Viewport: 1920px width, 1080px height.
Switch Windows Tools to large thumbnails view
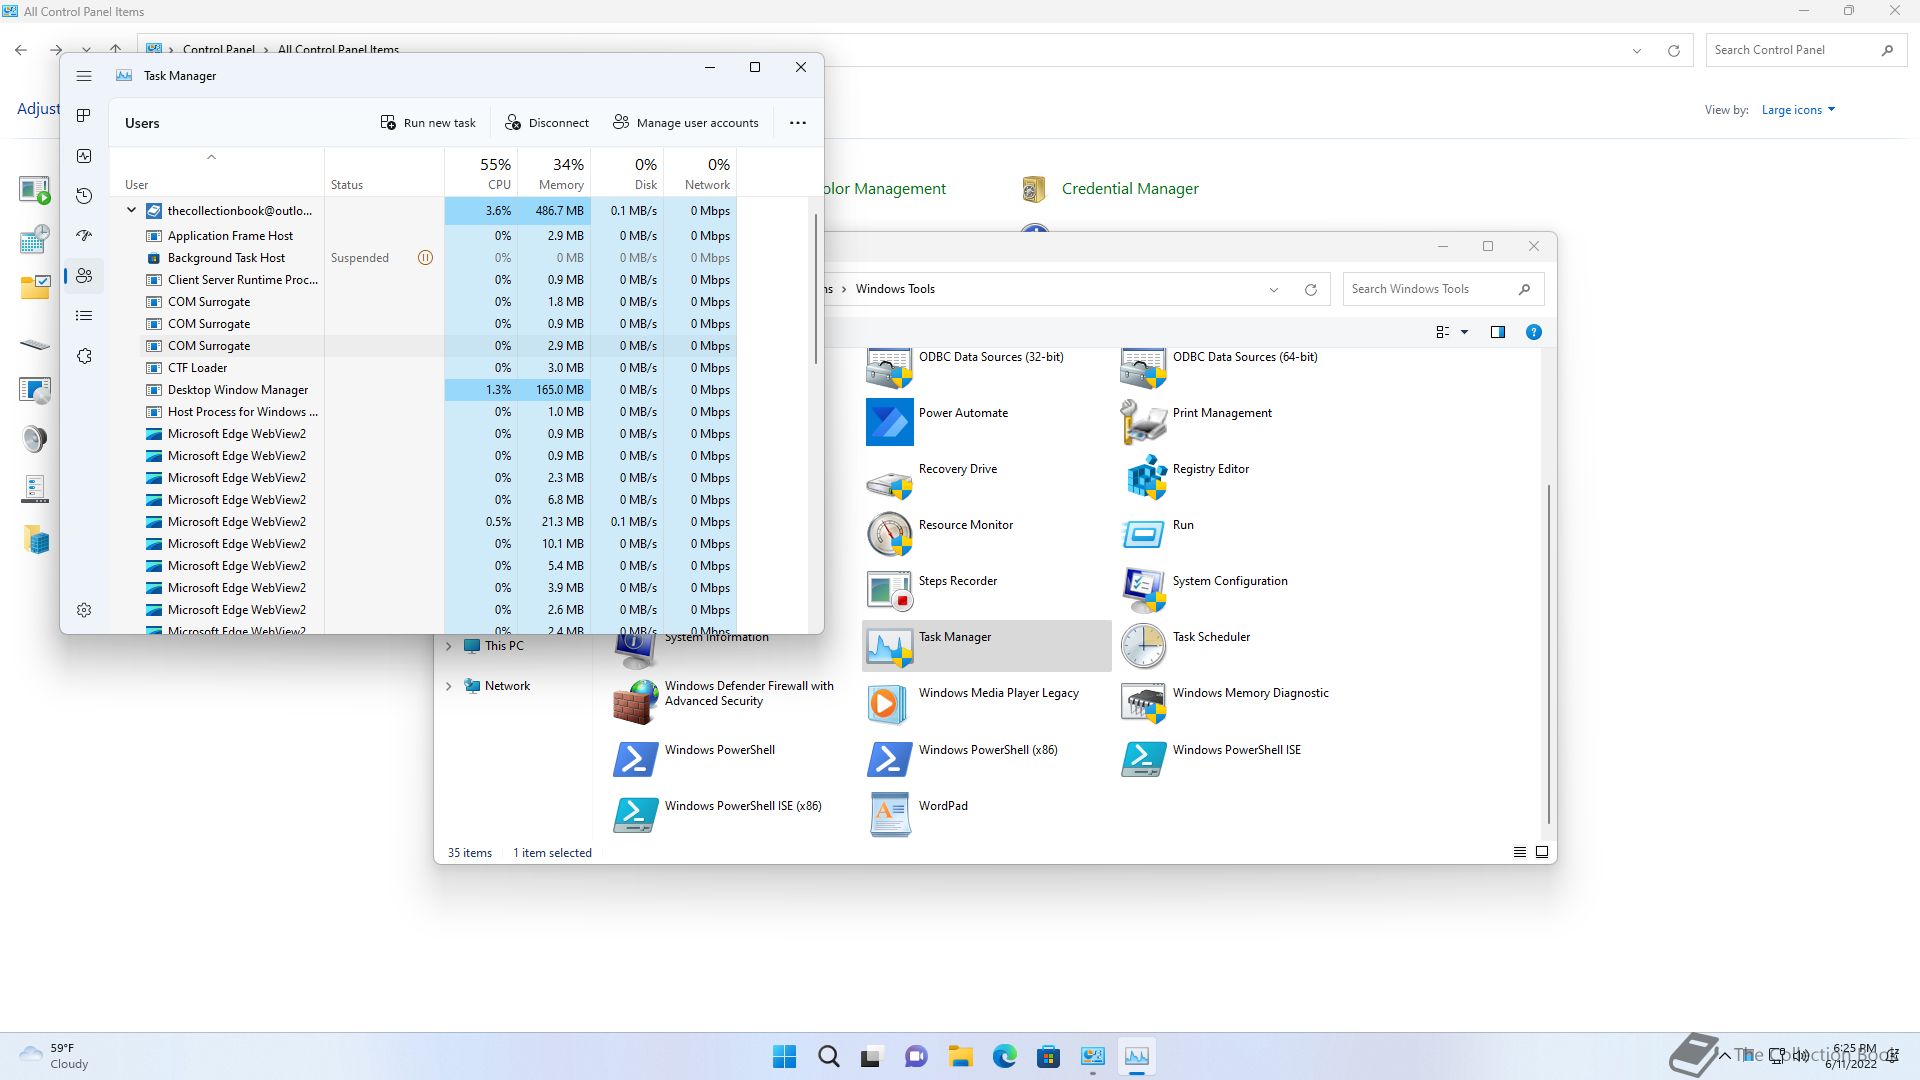pyautogui.click(x=1542, y=852)
